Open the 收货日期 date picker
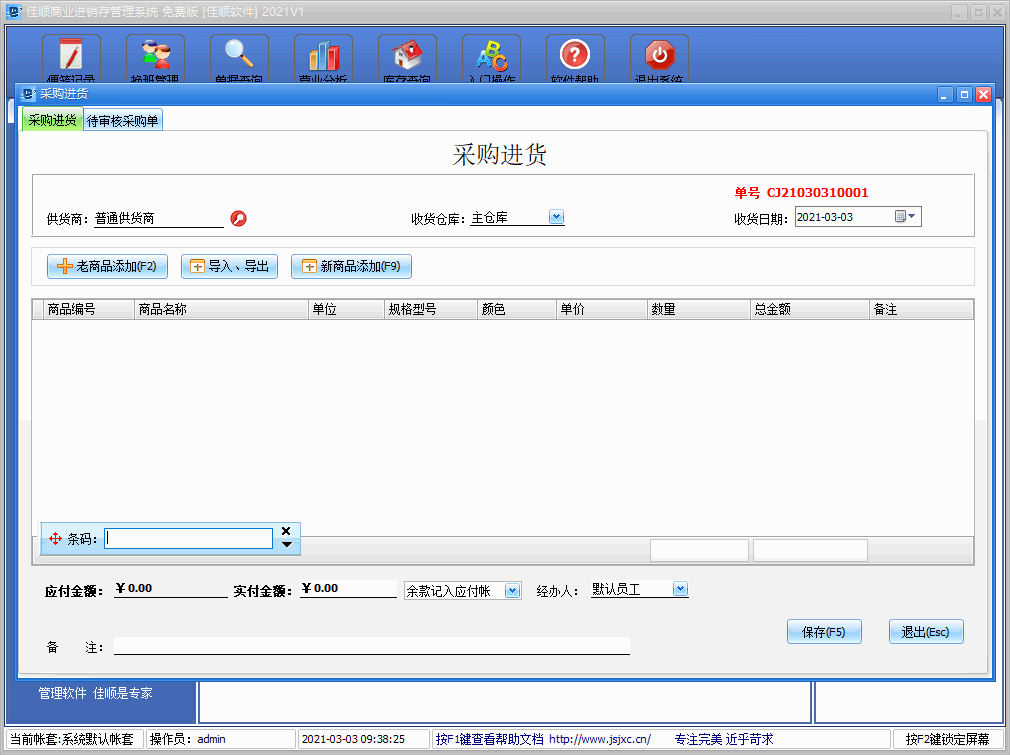This screenshot has width=1010, height=755. pos(908,216)
